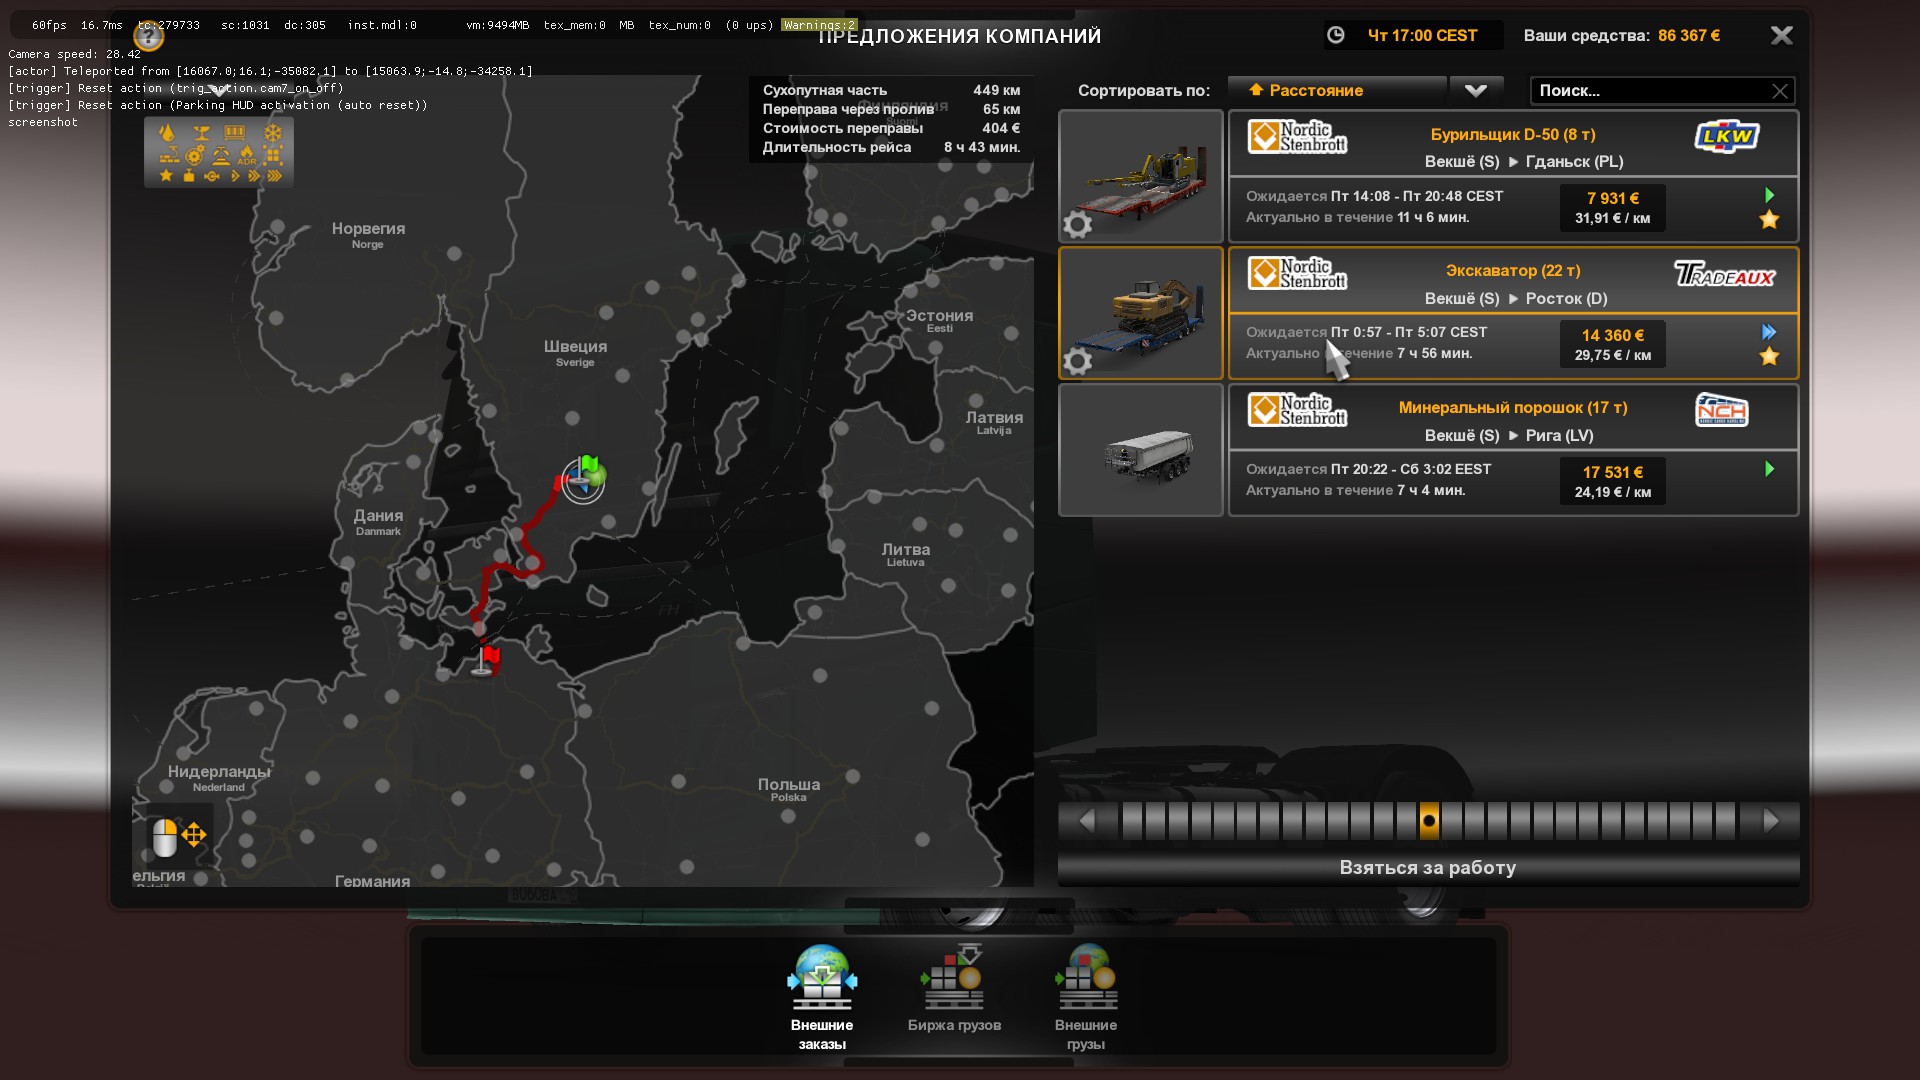Go to next page with right arrow
Screen dimensions: 1920x1080
tap(1771, 821)
